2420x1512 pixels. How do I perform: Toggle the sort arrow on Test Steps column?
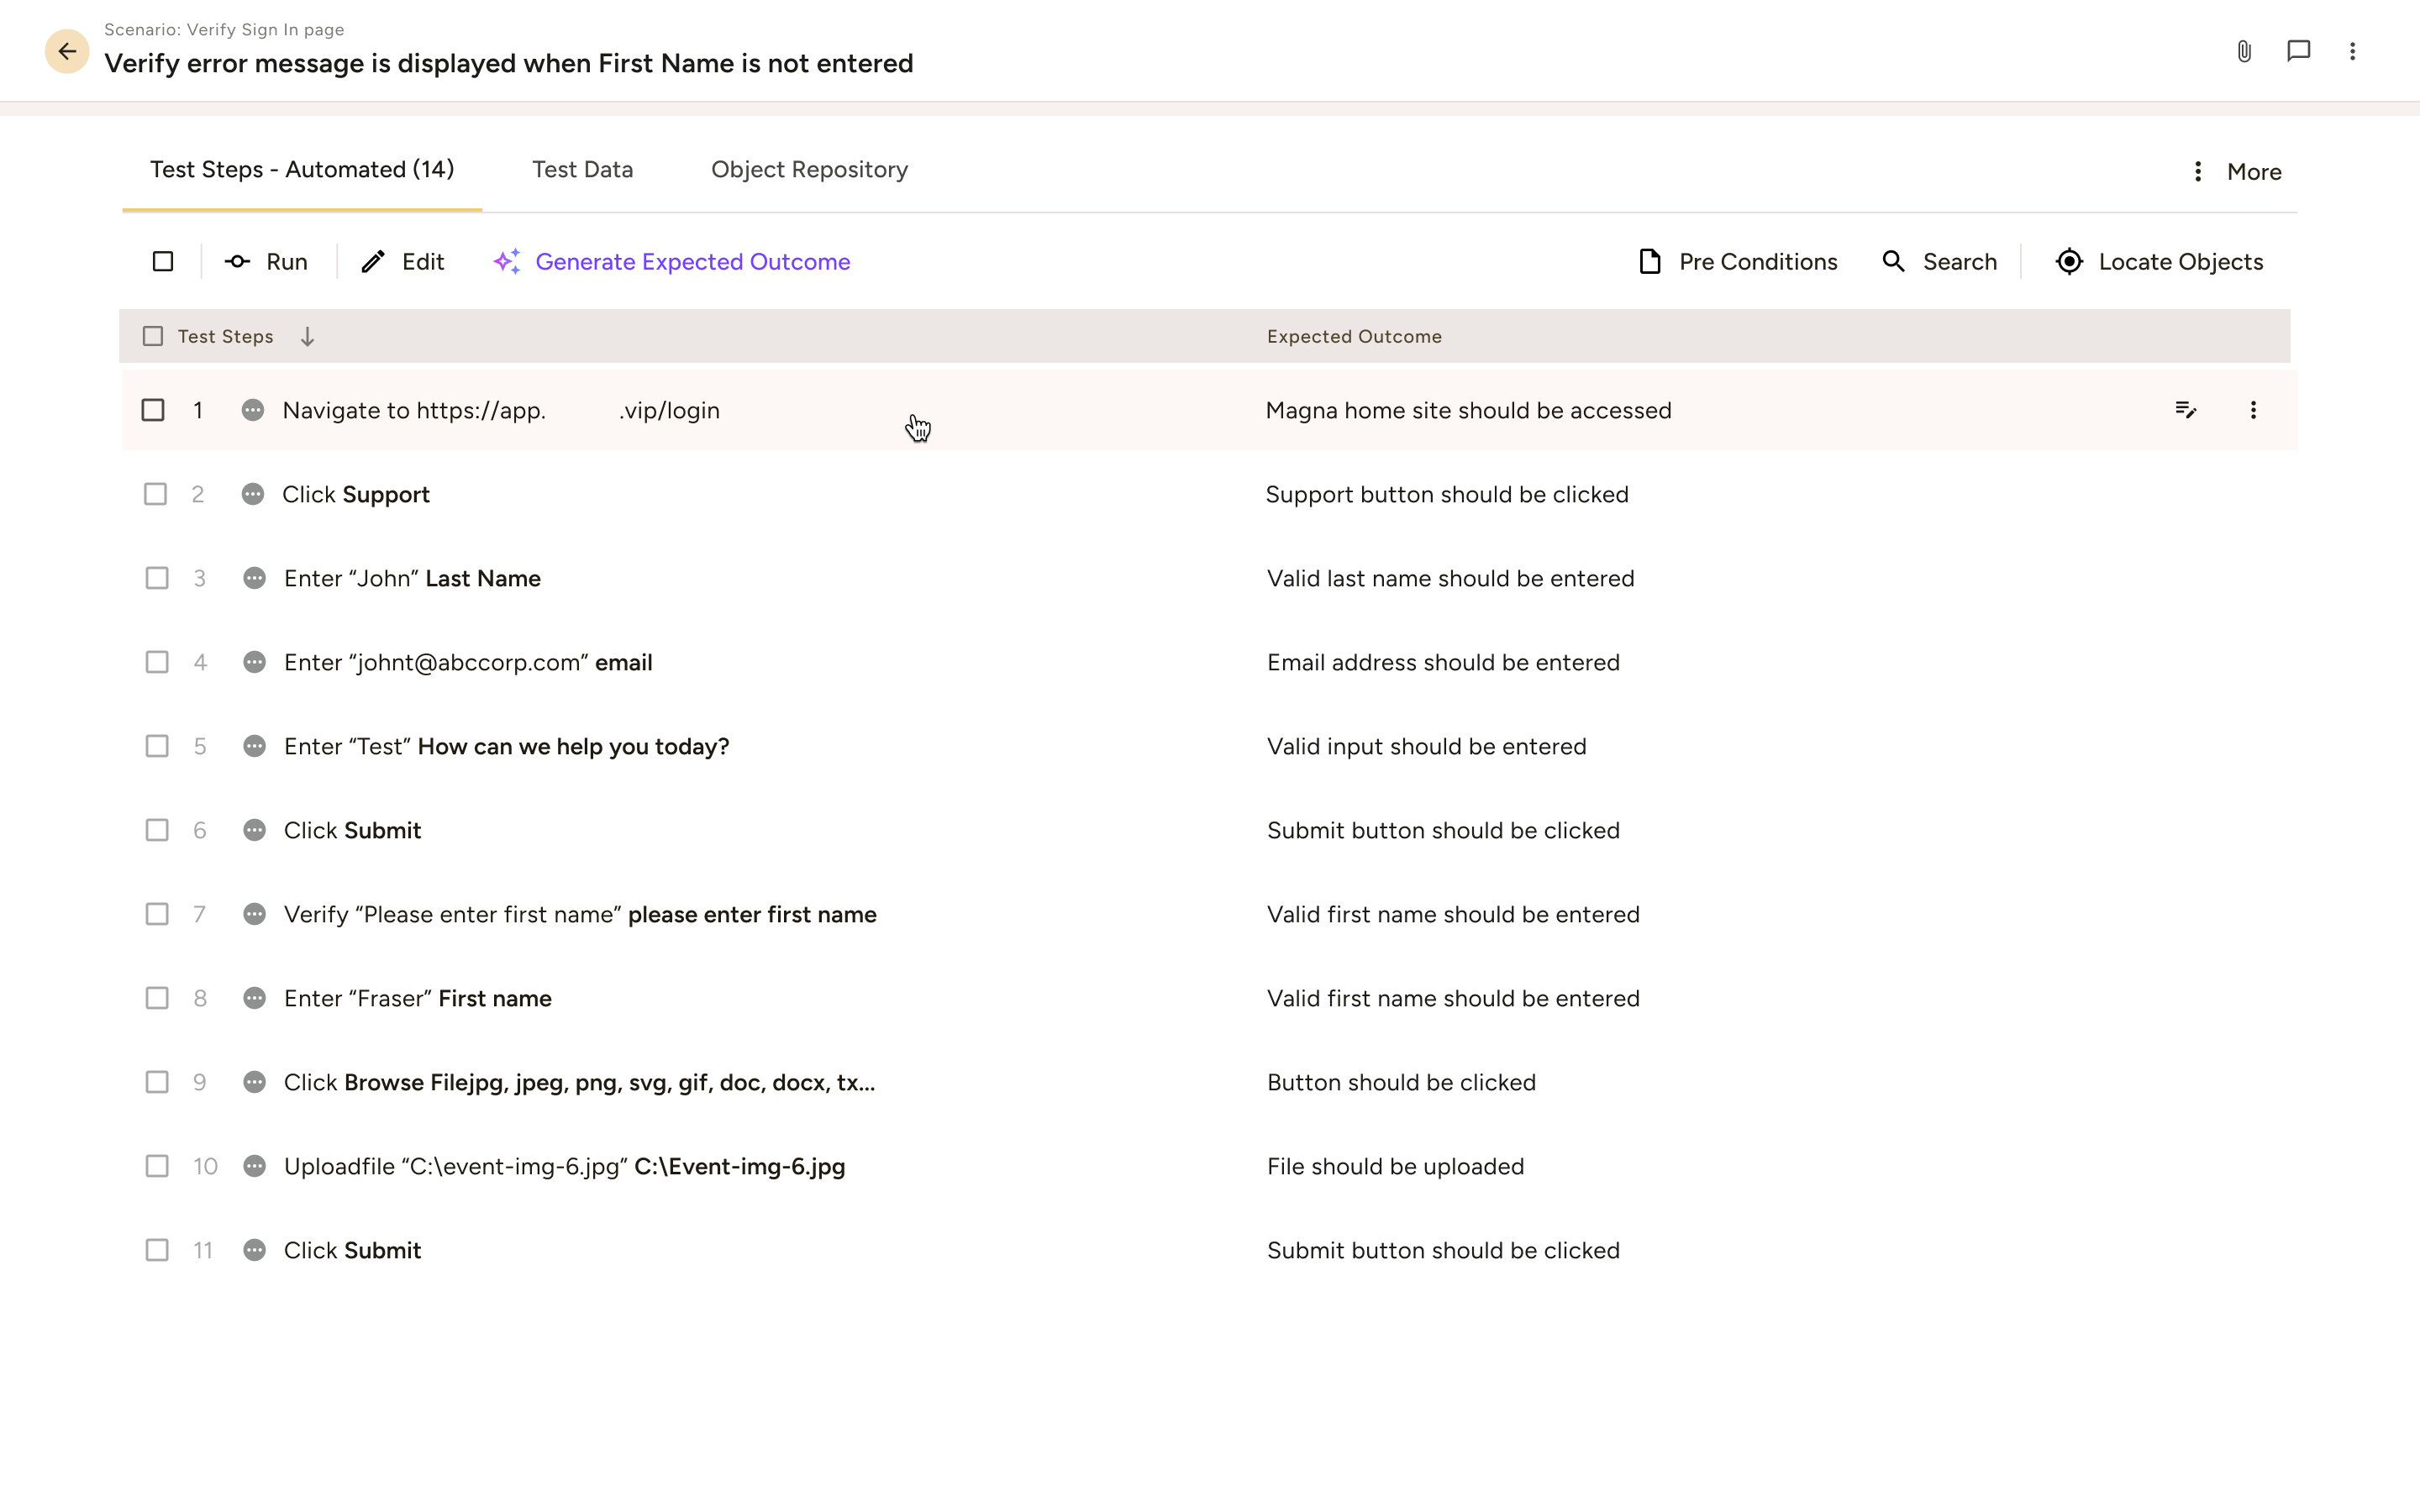(307, 336)
